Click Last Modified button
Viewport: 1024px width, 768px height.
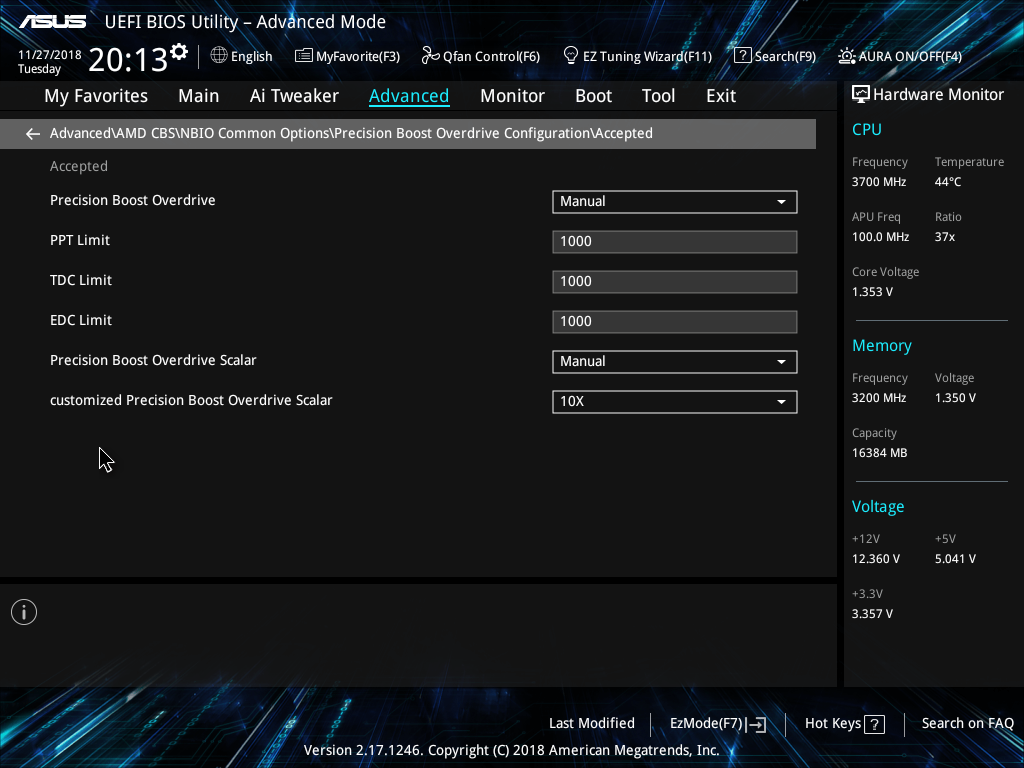point(592,724)
